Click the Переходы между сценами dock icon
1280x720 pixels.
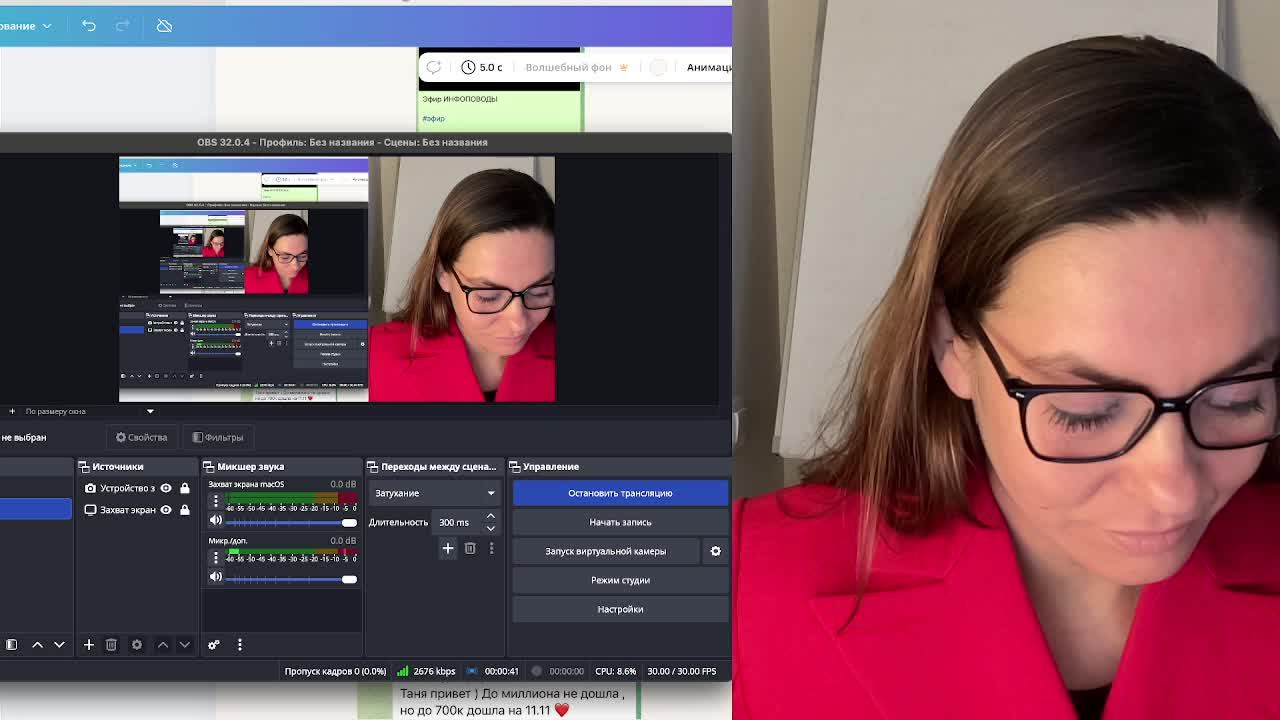(x=372, y=466)
